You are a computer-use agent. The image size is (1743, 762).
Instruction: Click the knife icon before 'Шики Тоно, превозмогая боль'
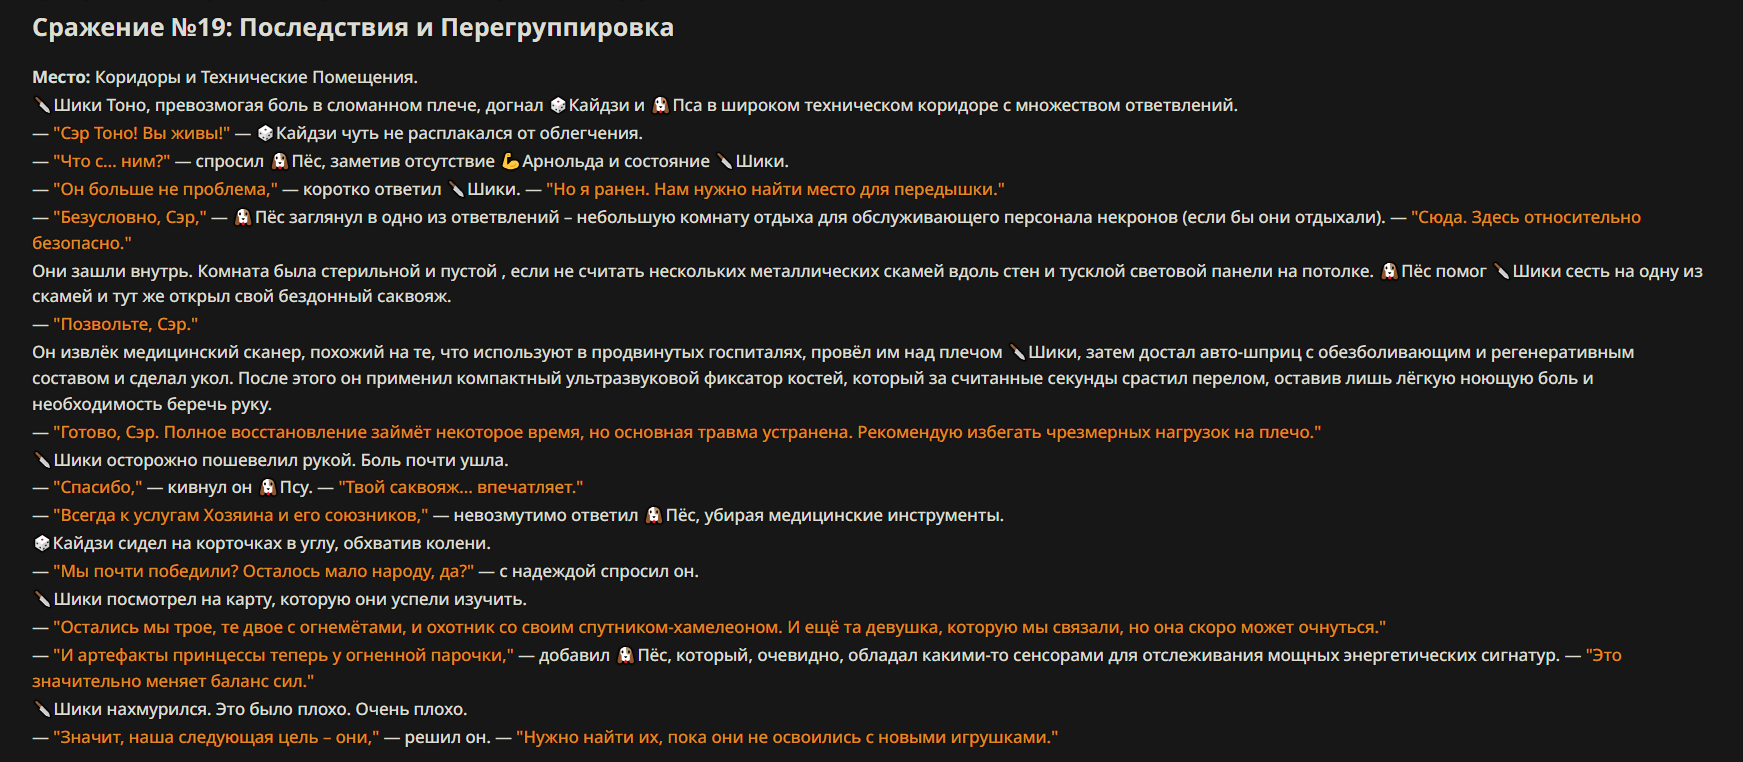tap(42, 105)
